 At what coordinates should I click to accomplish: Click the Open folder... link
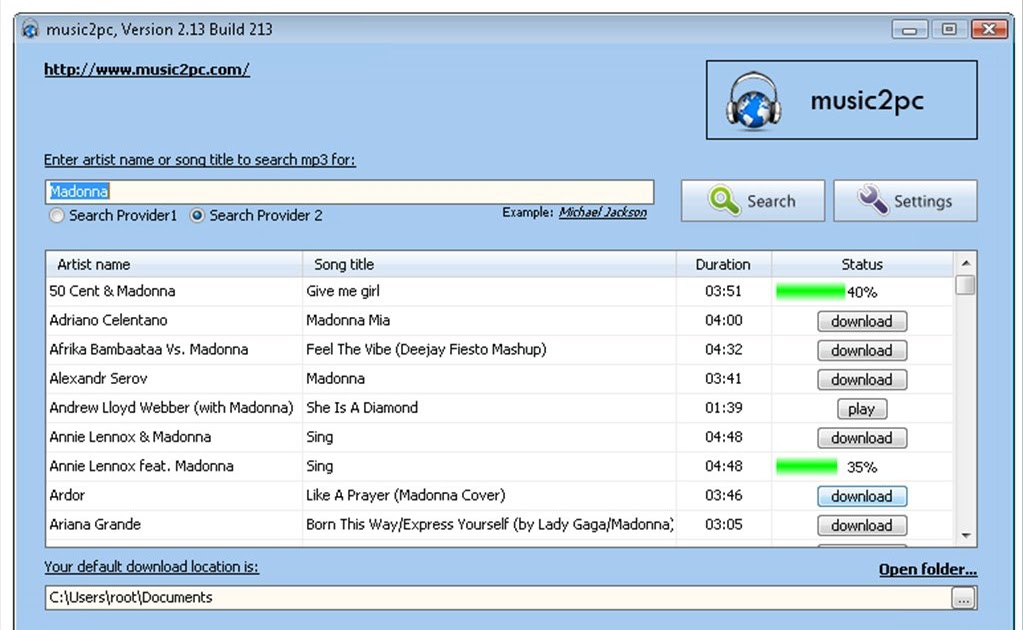(x=928, y=569)
